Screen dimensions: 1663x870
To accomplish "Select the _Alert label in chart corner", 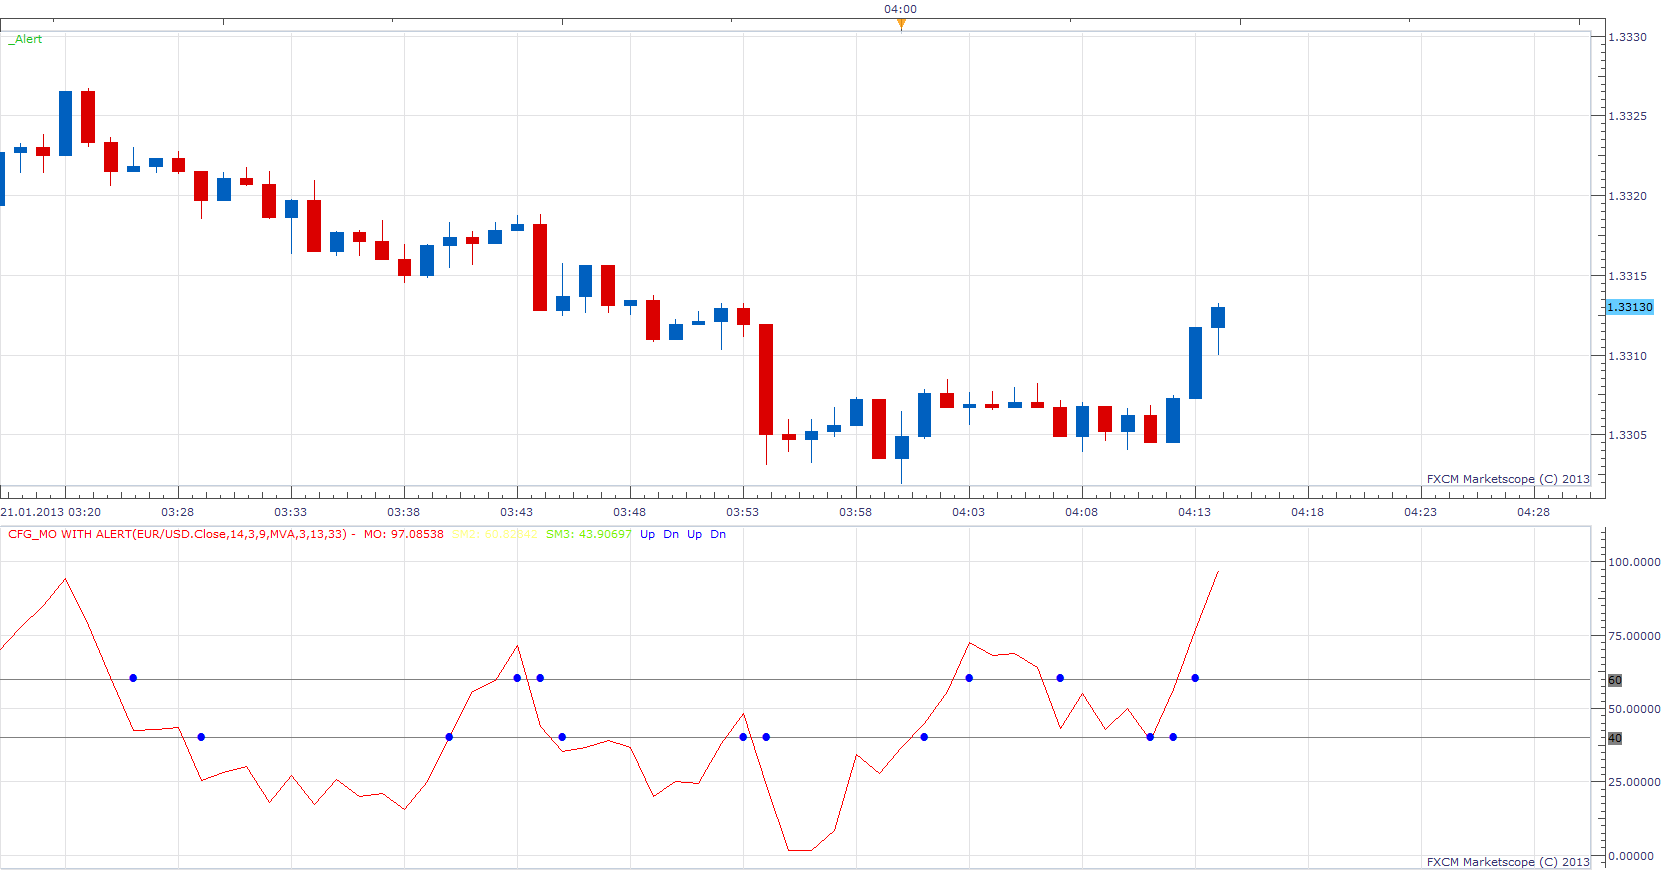I will coord(26,39).
